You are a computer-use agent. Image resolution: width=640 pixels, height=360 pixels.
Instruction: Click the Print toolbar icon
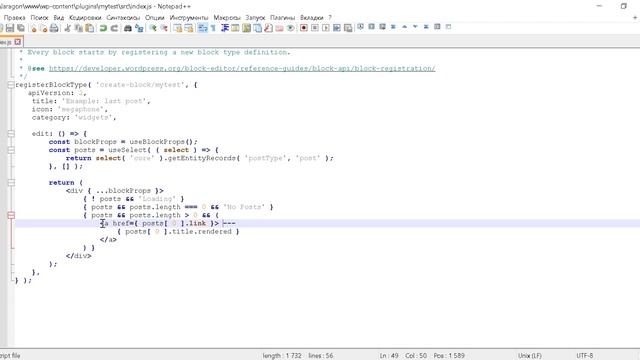click(54, 28)
